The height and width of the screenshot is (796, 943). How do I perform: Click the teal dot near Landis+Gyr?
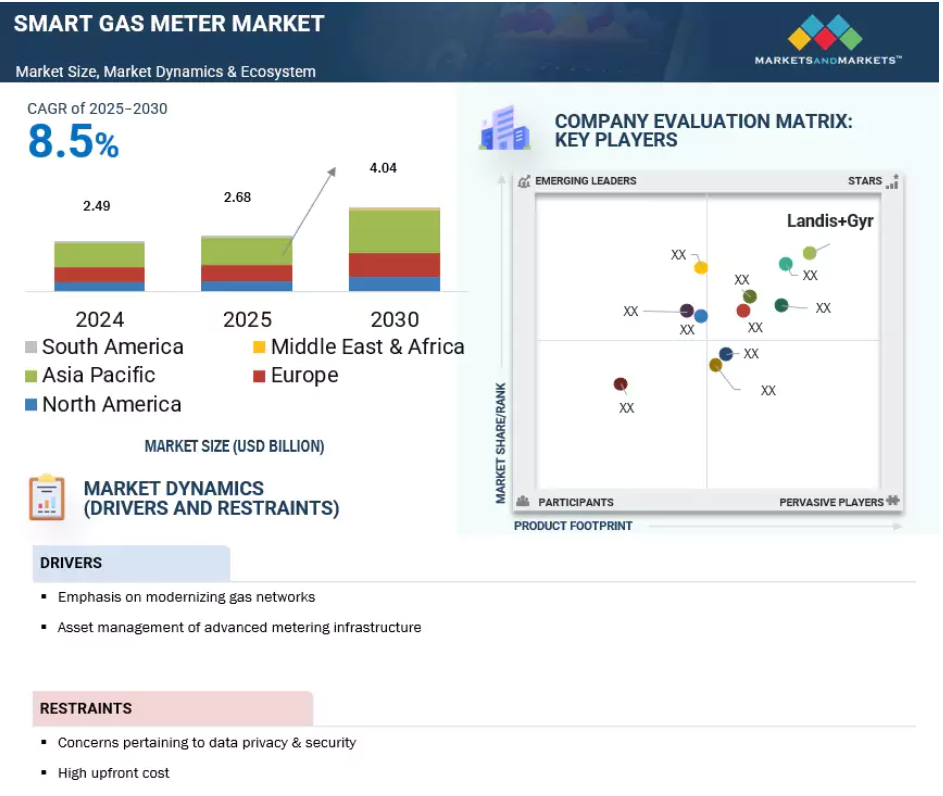pos(785,264)
